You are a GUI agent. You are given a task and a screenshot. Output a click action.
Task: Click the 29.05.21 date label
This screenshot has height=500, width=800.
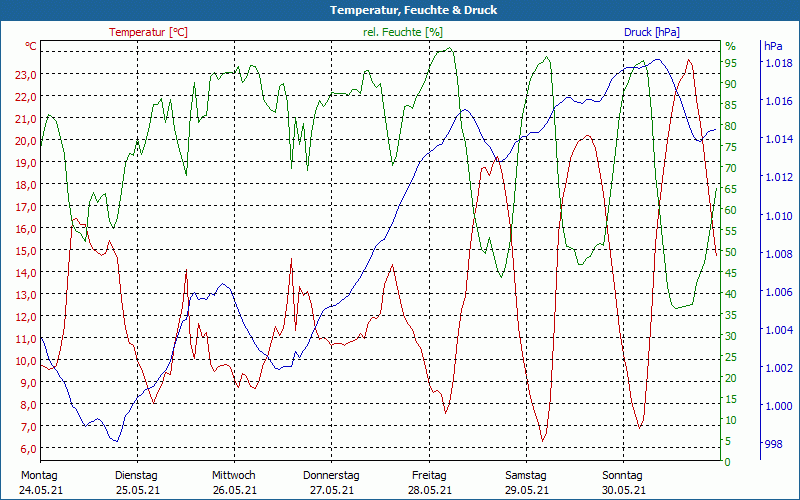[527, 490]
